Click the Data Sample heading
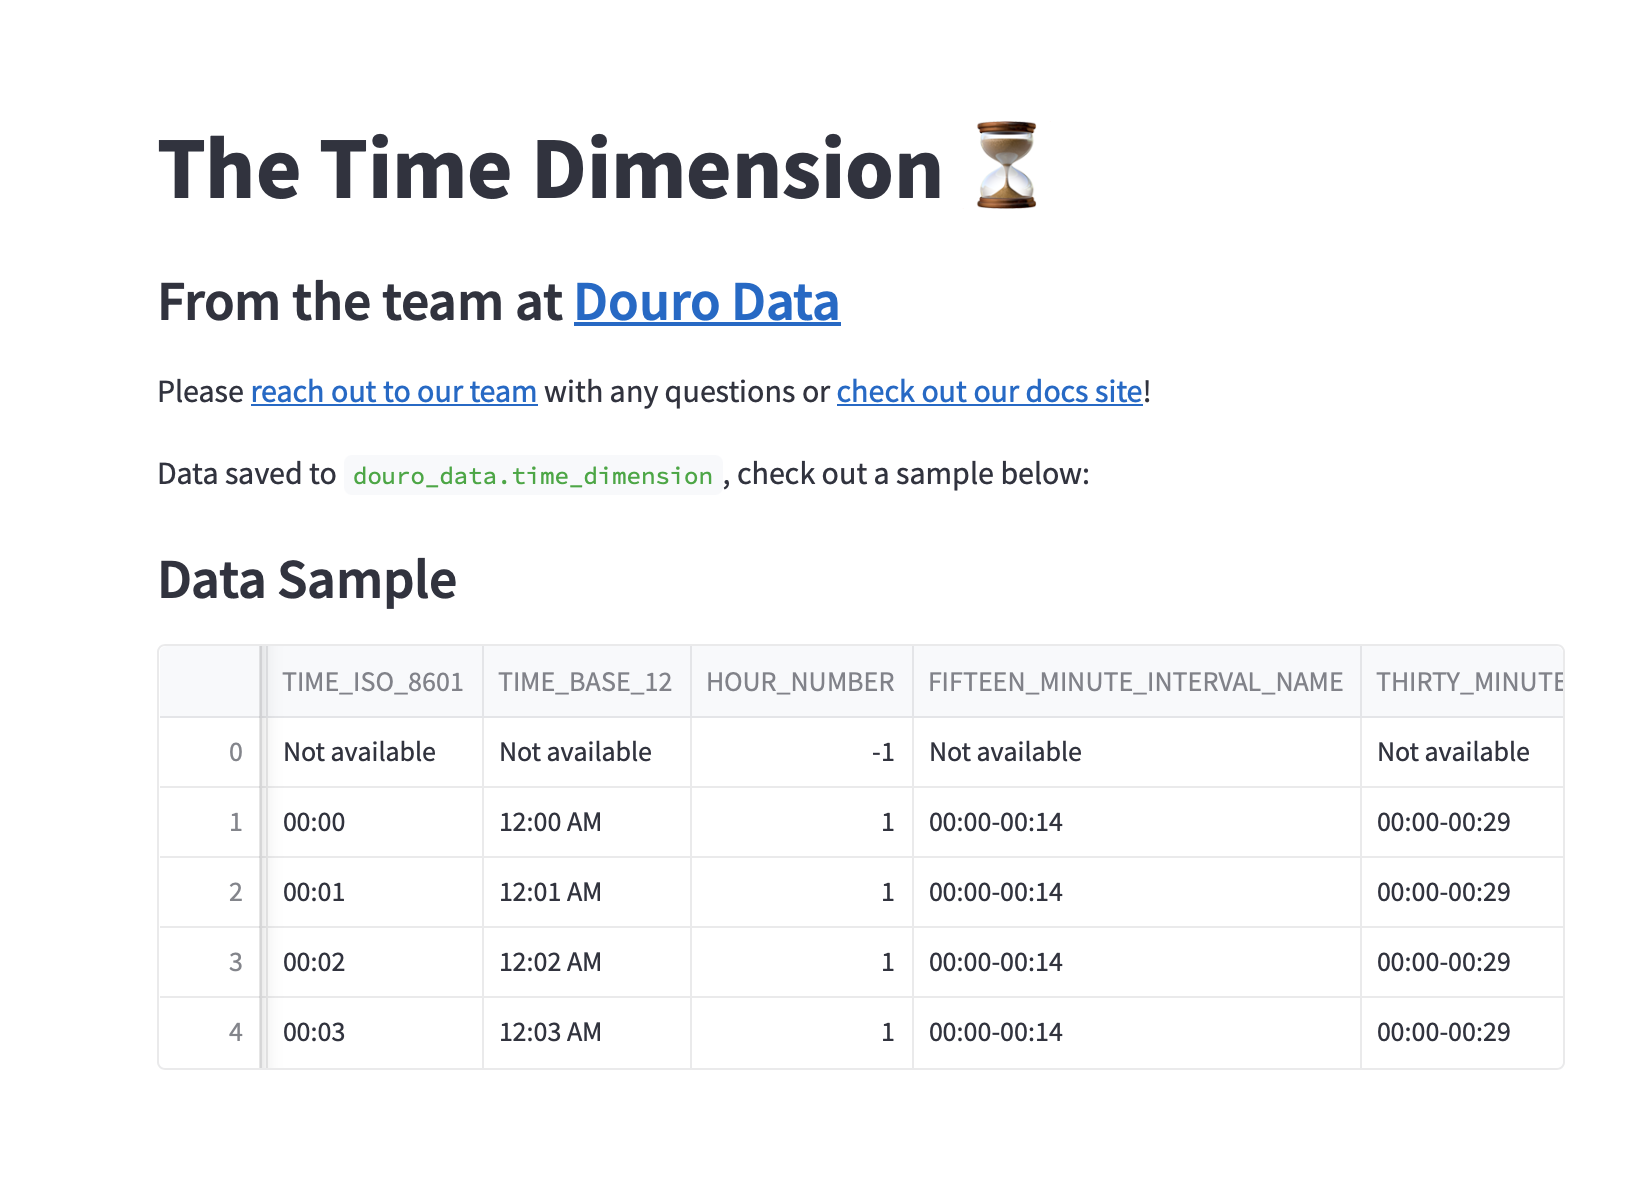The height and width of the screenshot is (1186, 1642). 307,580
